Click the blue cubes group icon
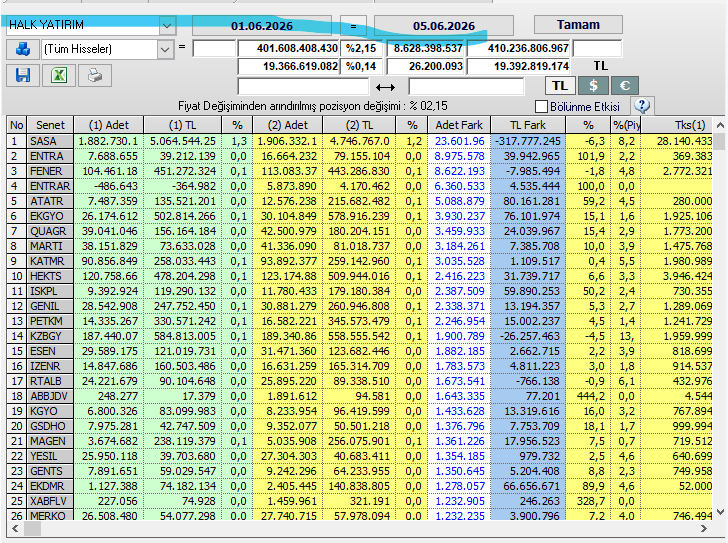This screenshot has width=728, height=543. coord(23,49)
